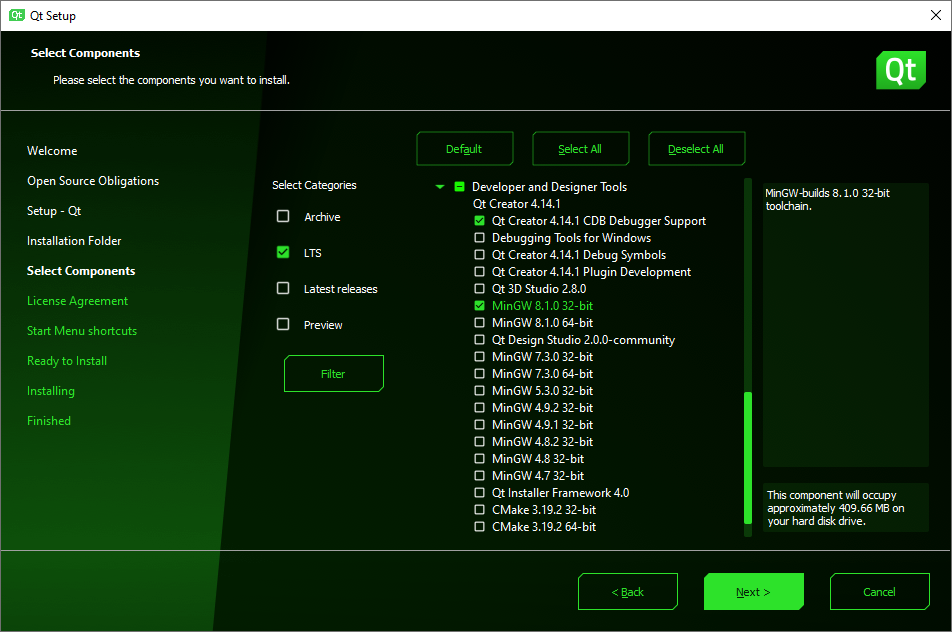This screenshot has height=632, width=952.
Task: Collapse the Developer and Designer Tools tree
Action: 440,187
